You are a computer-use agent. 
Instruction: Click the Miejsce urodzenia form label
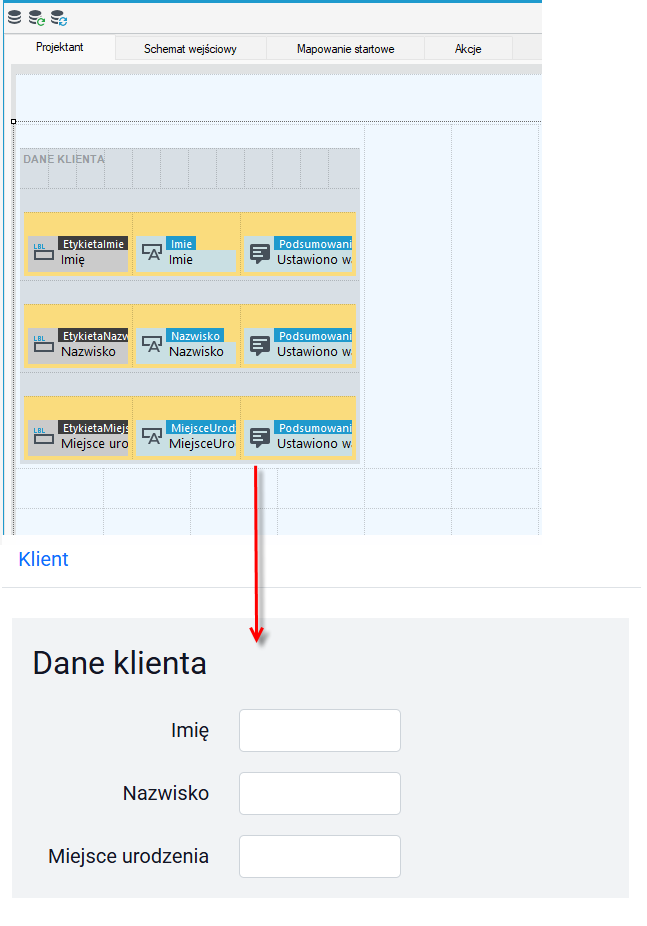[129, 856]
